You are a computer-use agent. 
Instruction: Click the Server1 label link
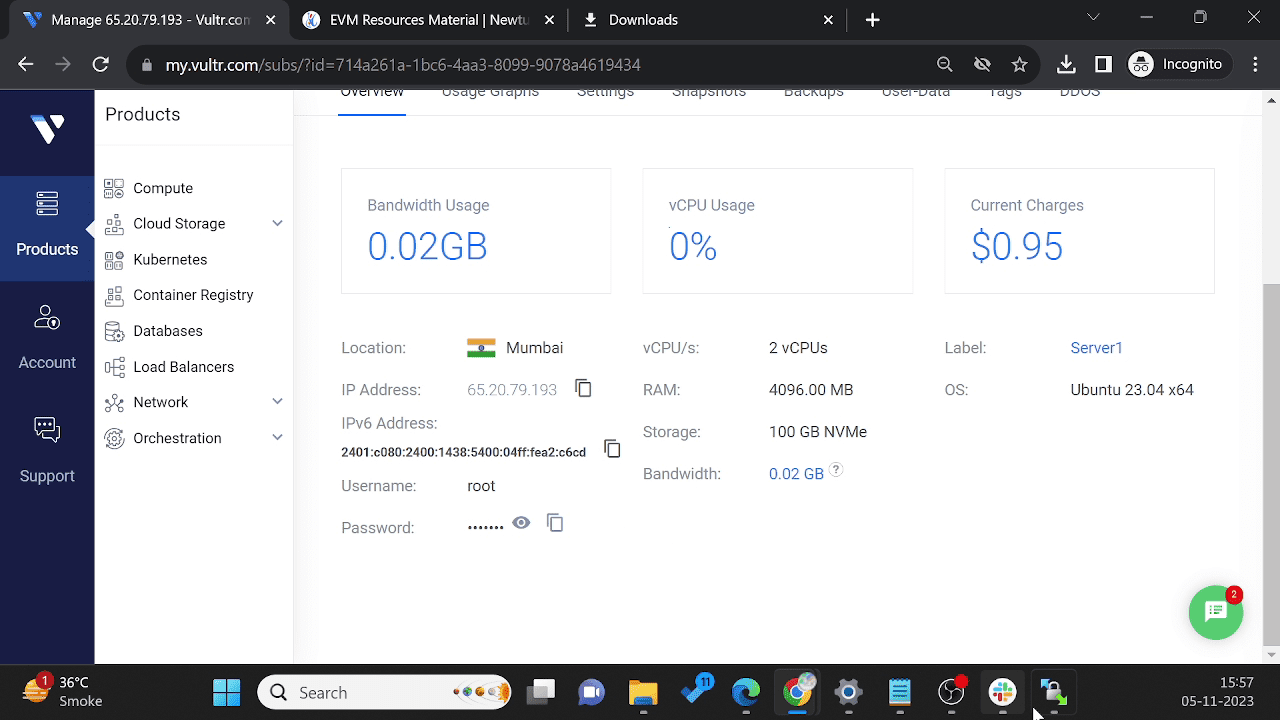point(1096,348)
